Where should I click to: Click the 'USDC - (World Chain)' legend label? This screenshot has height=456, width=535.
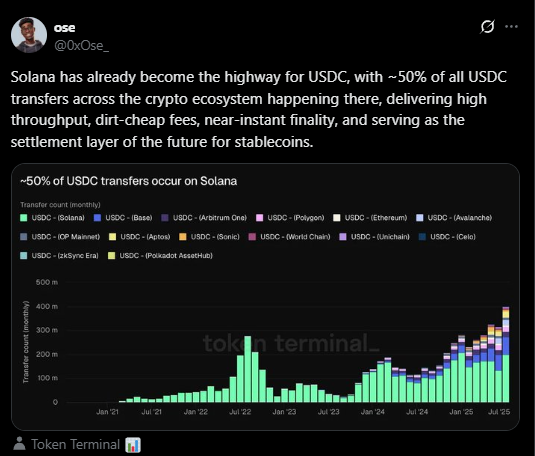[295, 237]
